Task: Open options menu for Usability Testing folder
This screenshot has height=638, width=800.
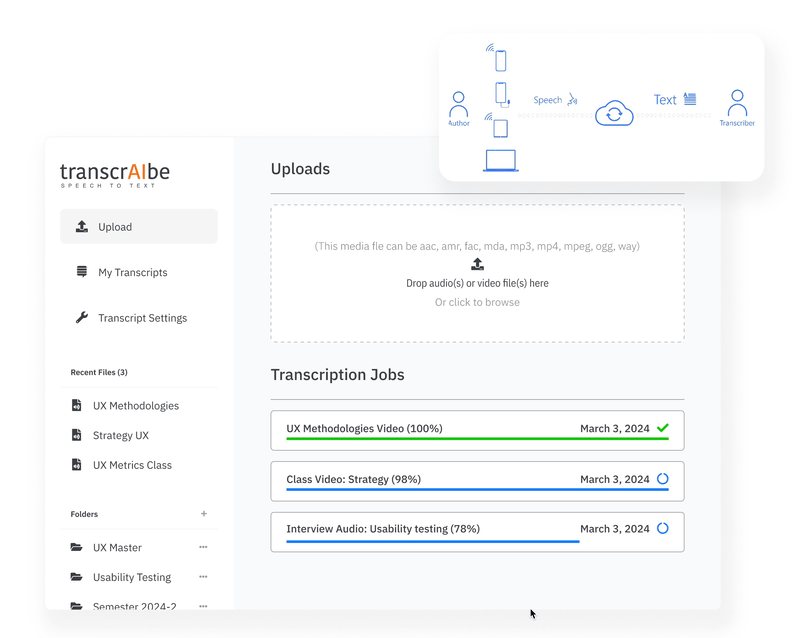Action: tap(203, 577)
